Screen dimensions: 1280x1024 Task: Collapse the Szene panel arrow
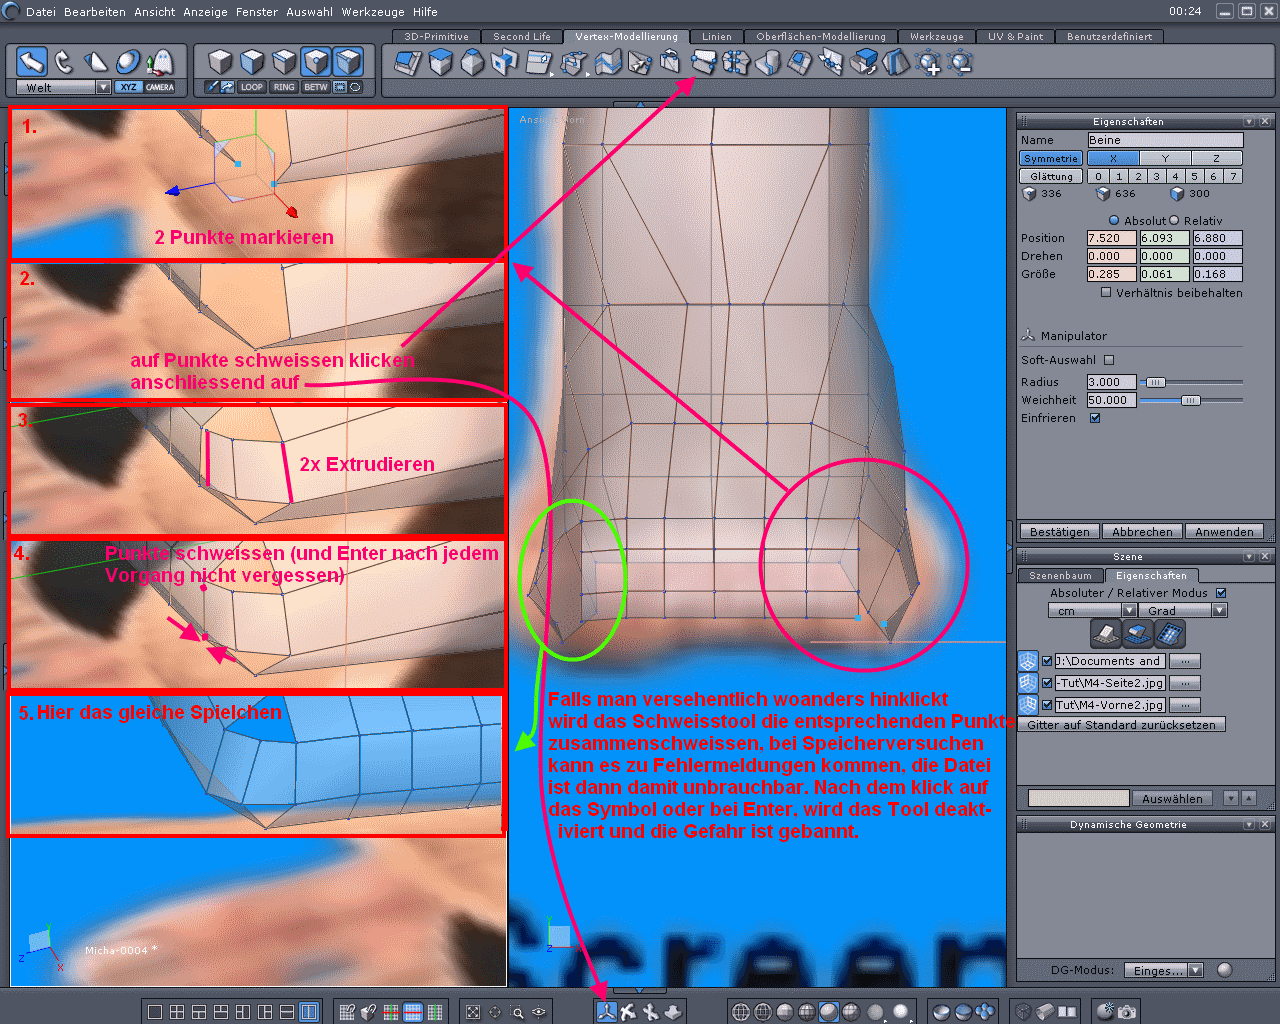pos(1249,556)
